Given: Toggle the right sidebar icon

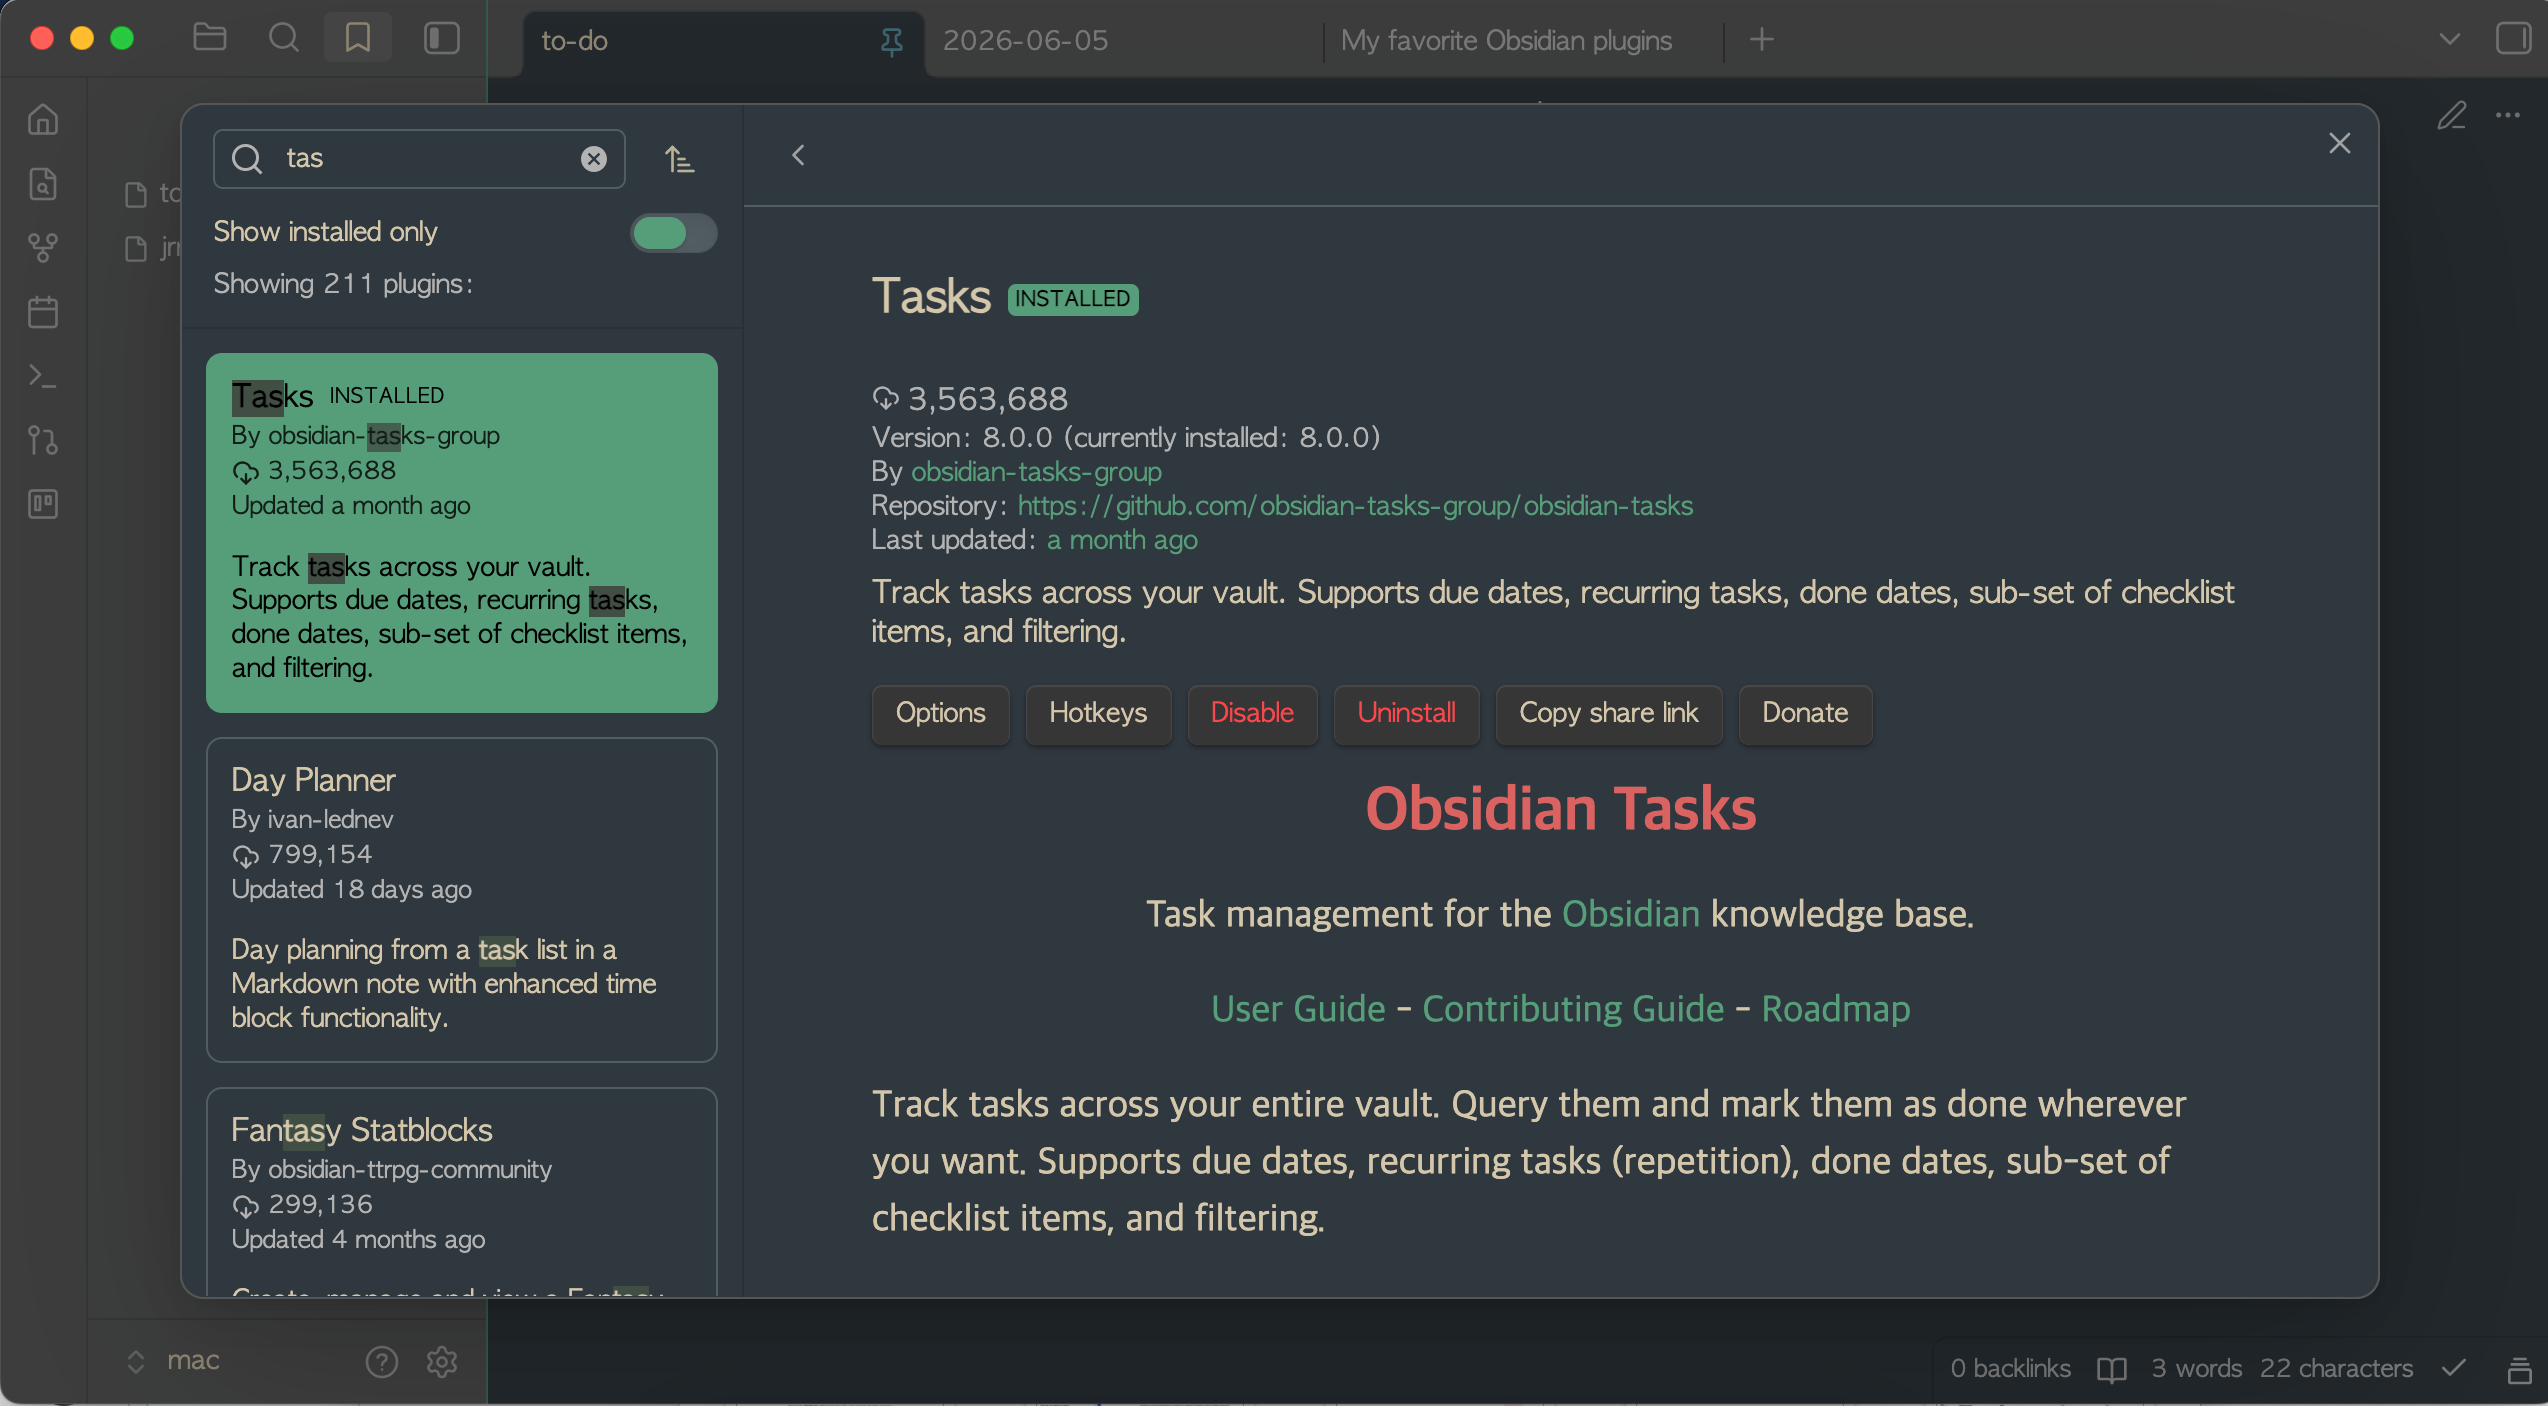Looking at the screenshot, I should 2512,39.
